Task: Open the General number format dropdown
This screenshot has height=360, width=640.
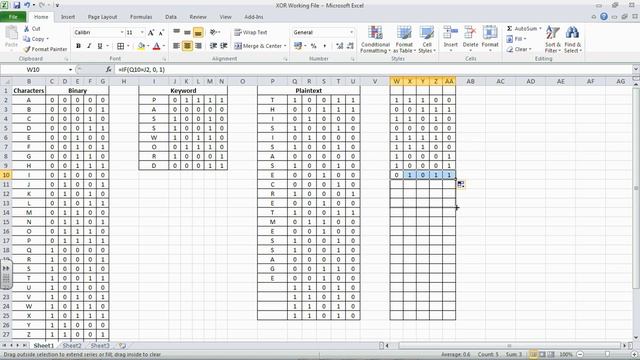Action: (351, 32)
